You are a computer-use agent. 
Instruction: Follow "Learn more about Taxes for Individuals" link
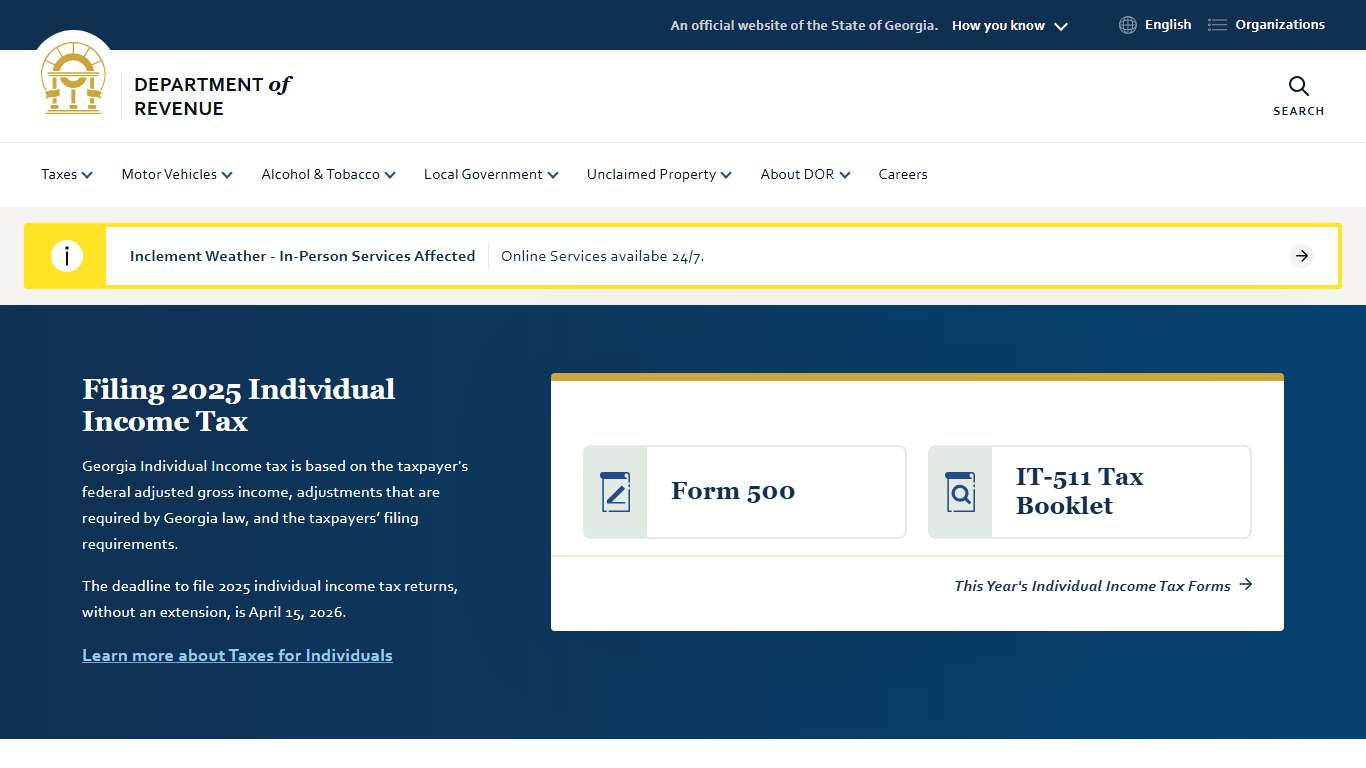[x=237, y=655]
